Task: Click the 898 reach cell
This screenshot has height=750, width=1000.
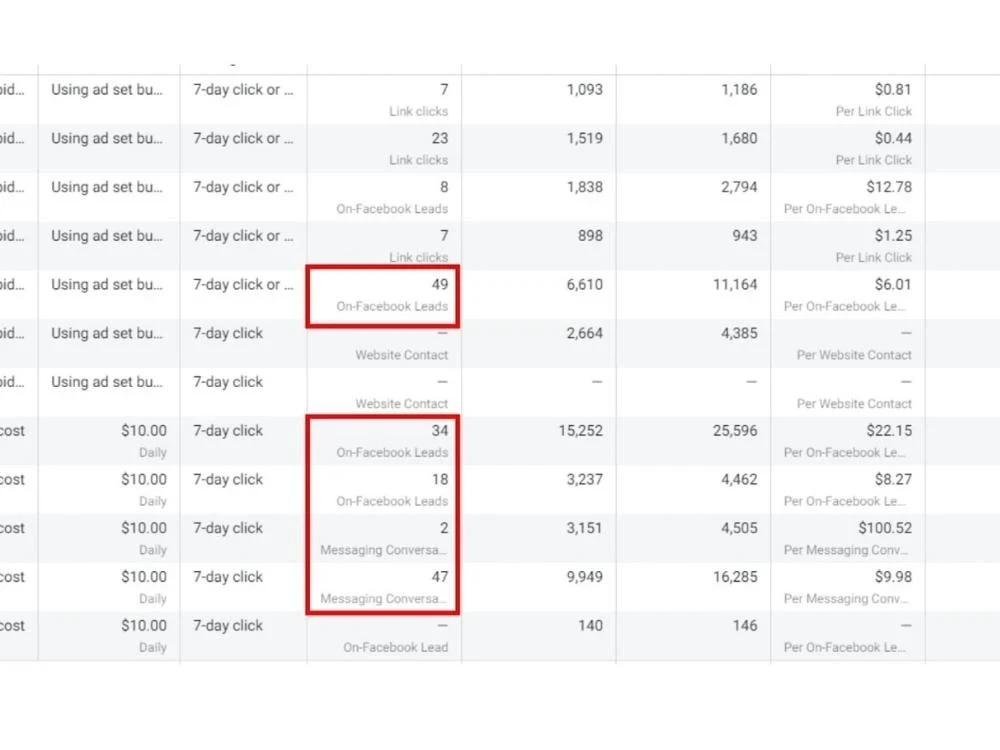Action: 590,236
